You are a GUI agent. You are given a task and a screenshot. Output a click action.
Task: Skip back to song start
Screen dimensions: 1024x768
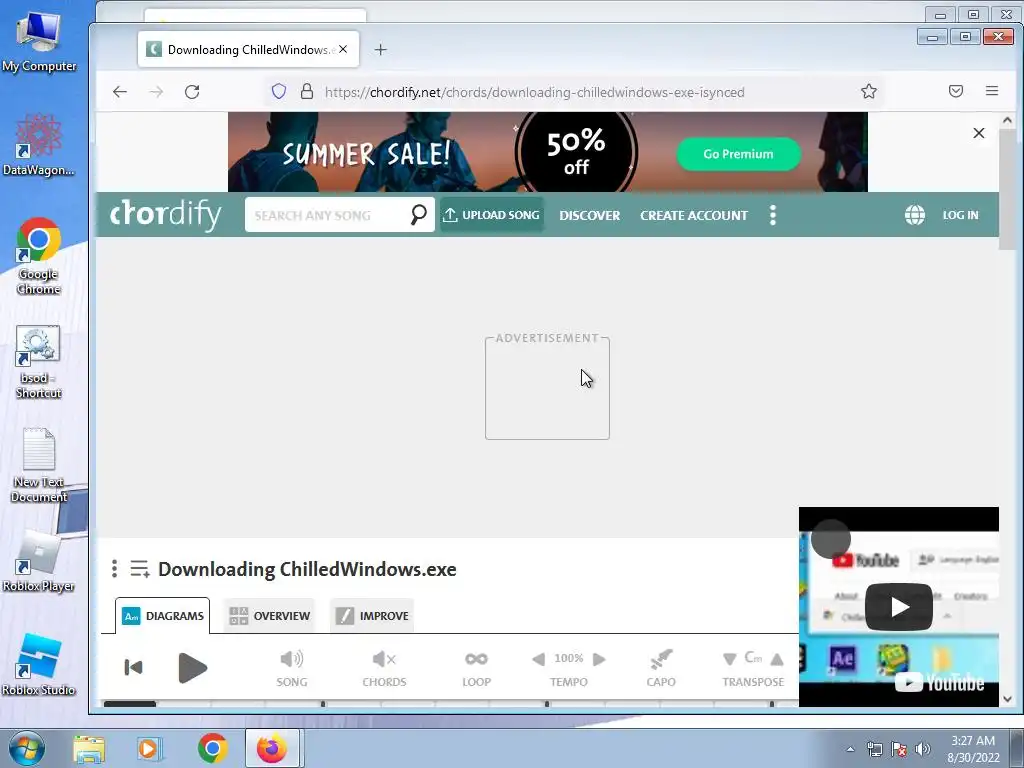[133, 667]
